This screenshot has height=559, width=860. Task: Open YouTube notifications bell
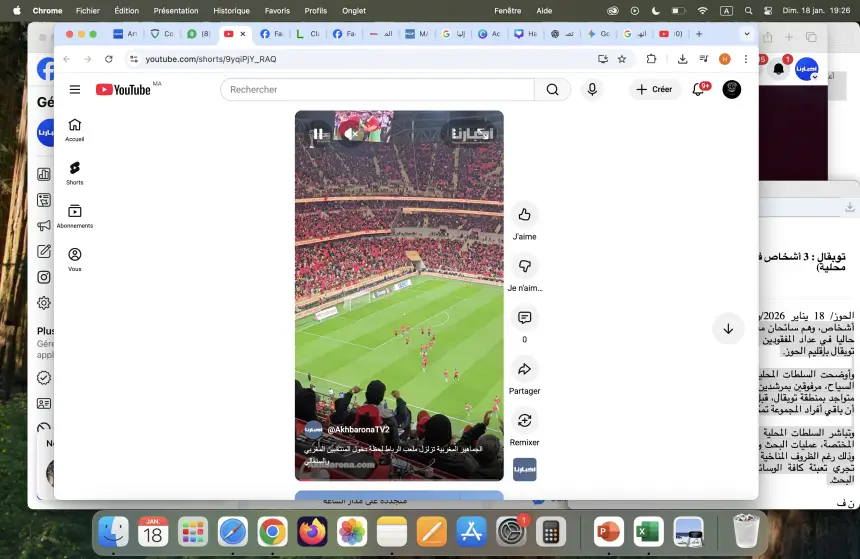pos(699,89)
